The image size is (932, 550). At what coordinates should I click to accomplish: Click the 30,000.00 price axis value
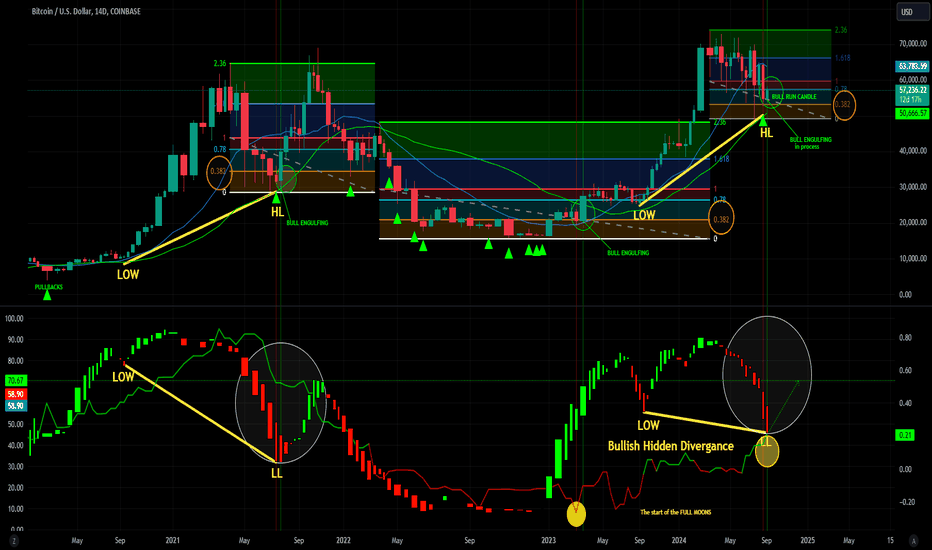click(x=913, y=187)
